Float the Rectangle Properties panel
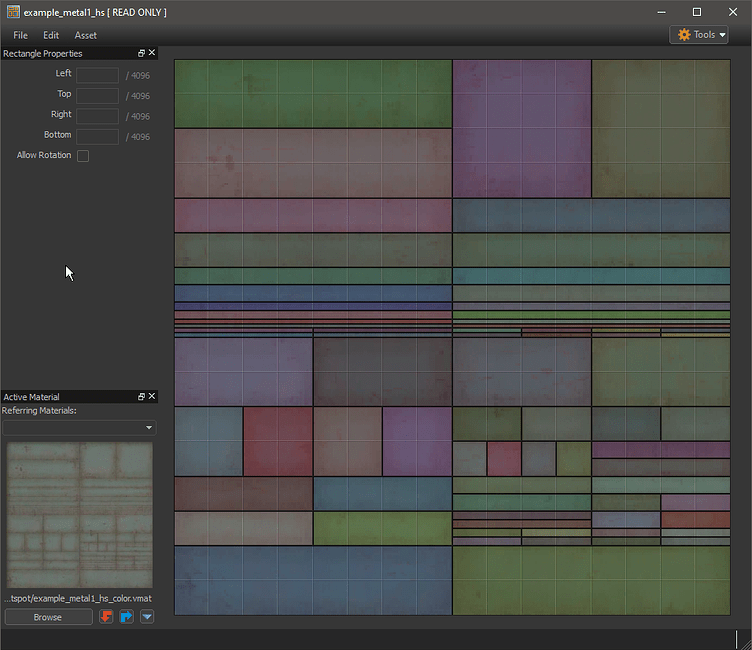This screenshot has width=752, height=650. pyautogui.click(x=142, y=53)
